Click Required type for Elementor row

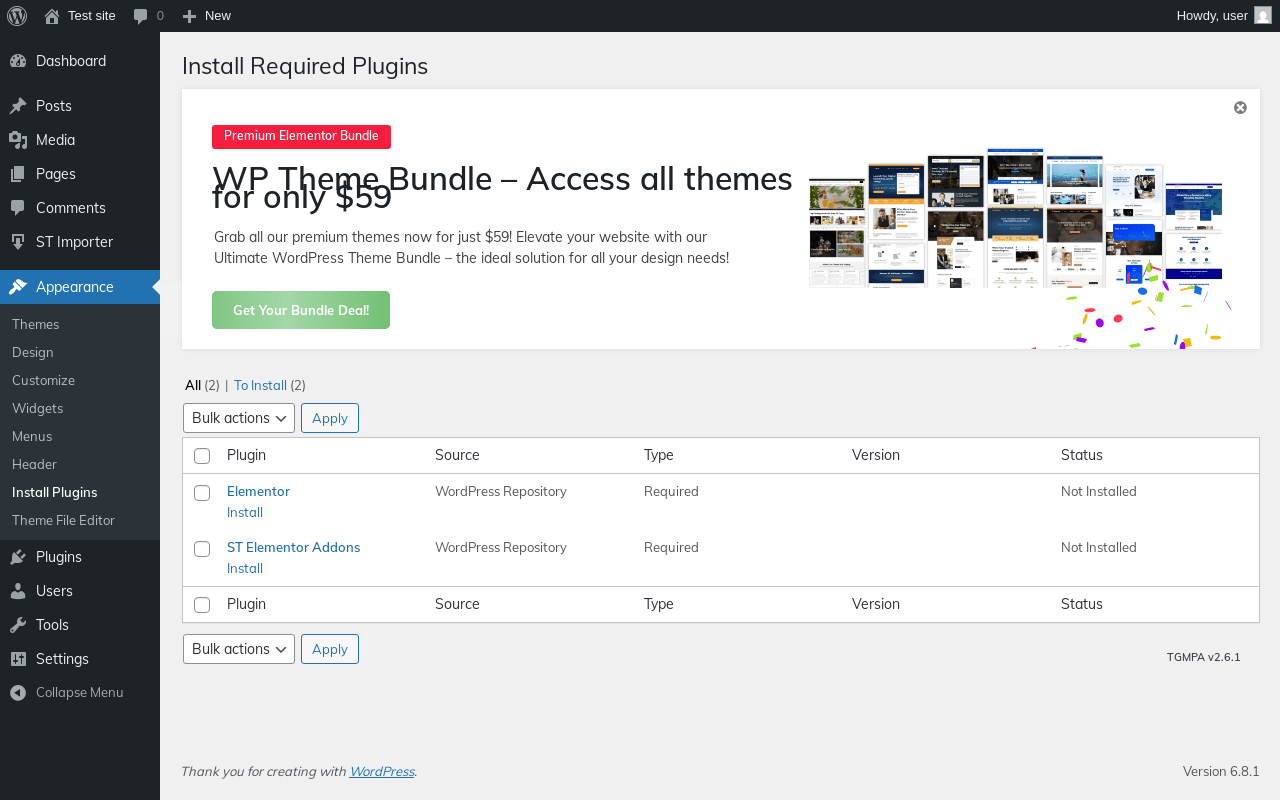pos(671,491)
